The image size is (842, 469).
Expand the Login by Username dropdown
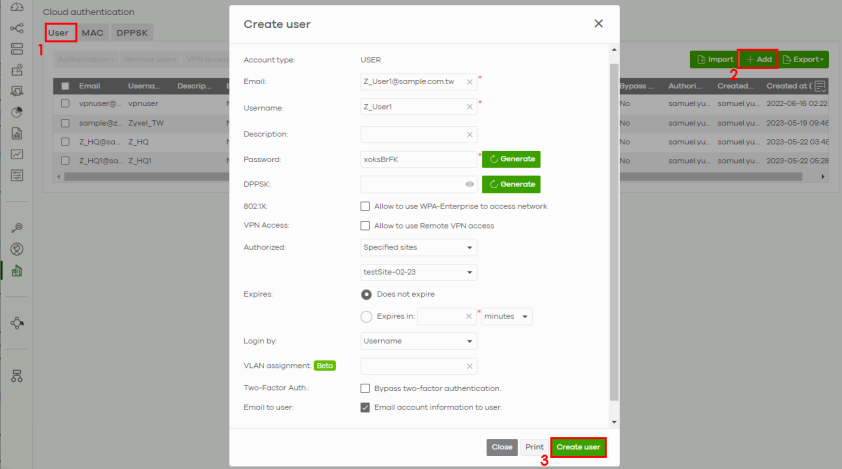tap(419, 342)
